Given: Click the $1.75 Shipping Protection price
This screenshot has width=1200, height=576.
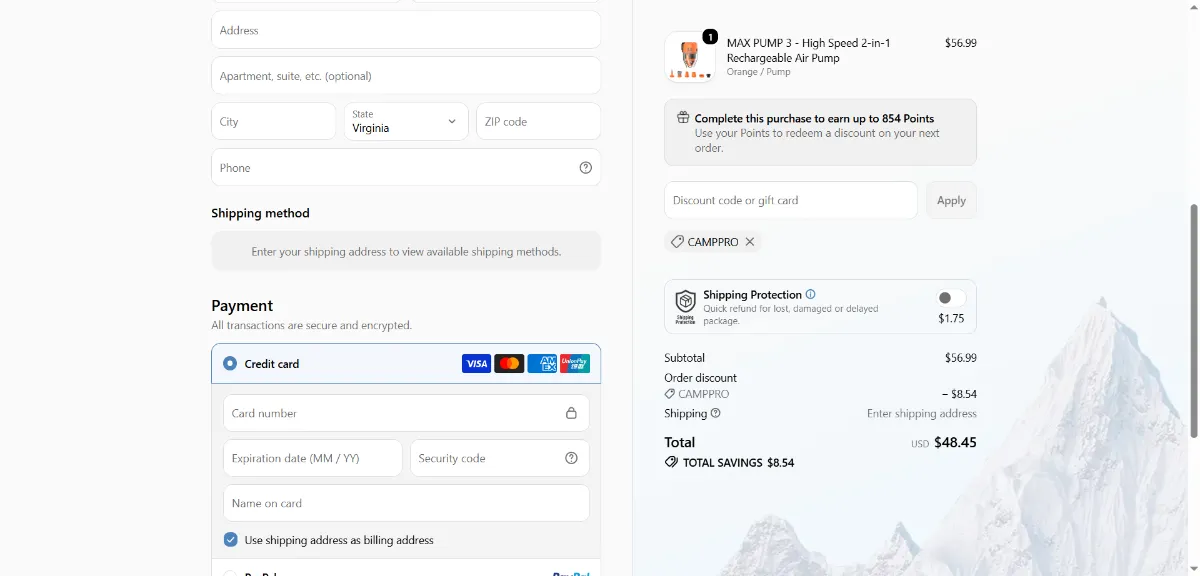Looking at the screenshot, I should pos(951,319).
